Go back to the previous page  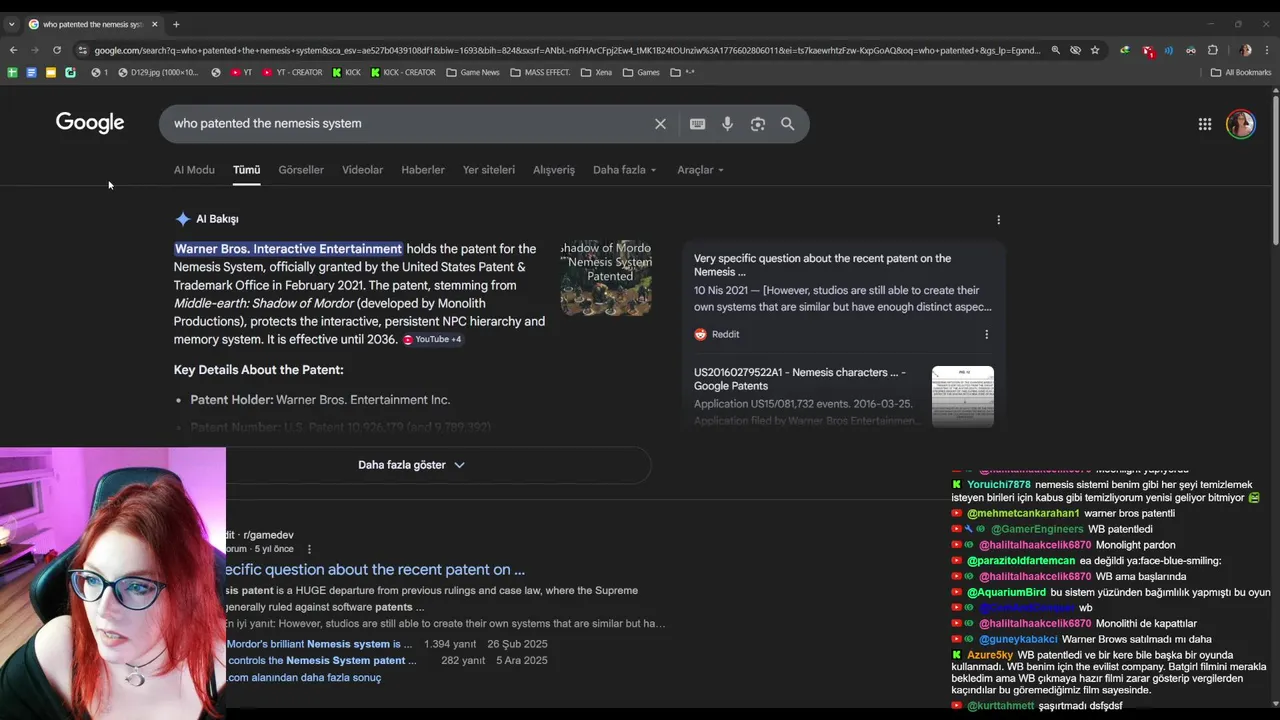pos(13,50)
